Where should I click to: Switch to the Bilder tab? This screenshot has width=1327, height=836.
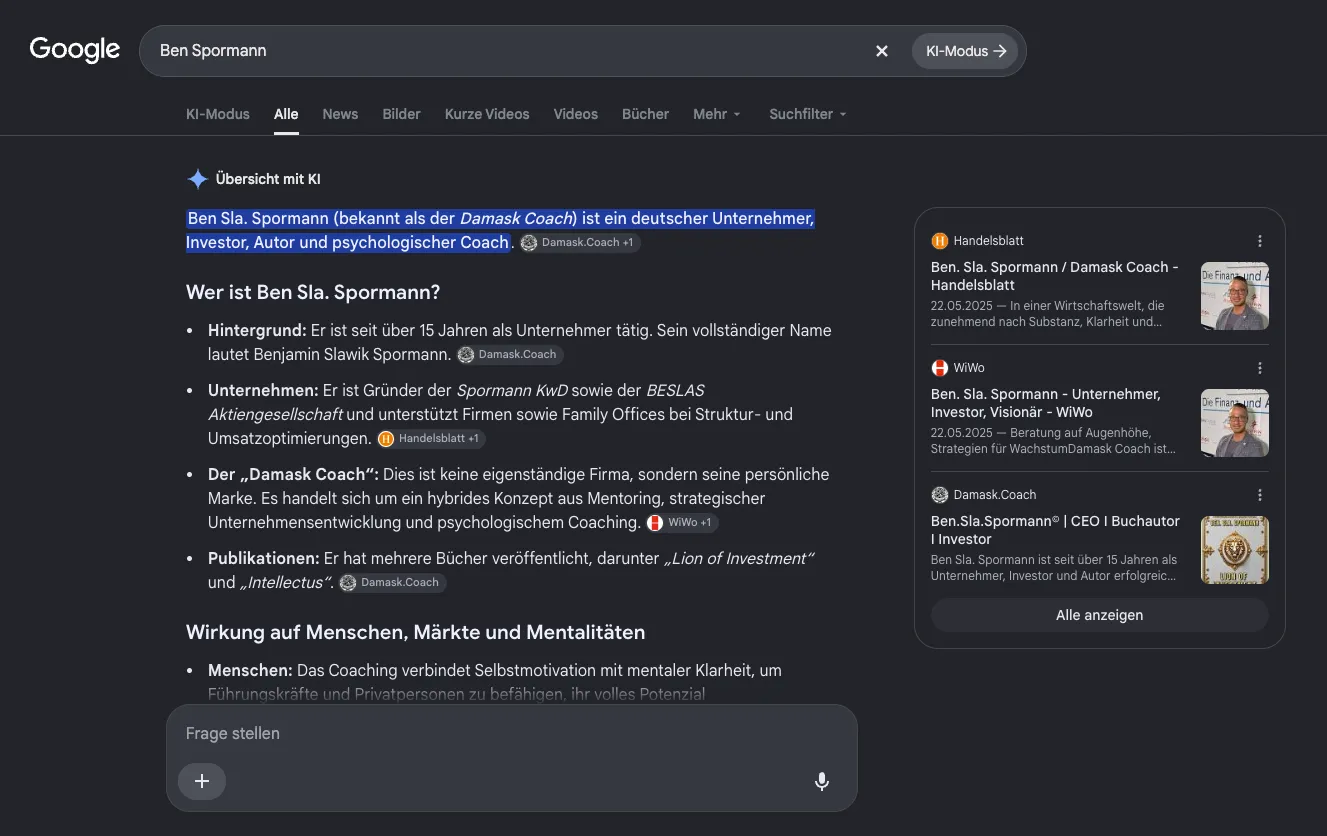pyautogui.click(x=401, y=114)
